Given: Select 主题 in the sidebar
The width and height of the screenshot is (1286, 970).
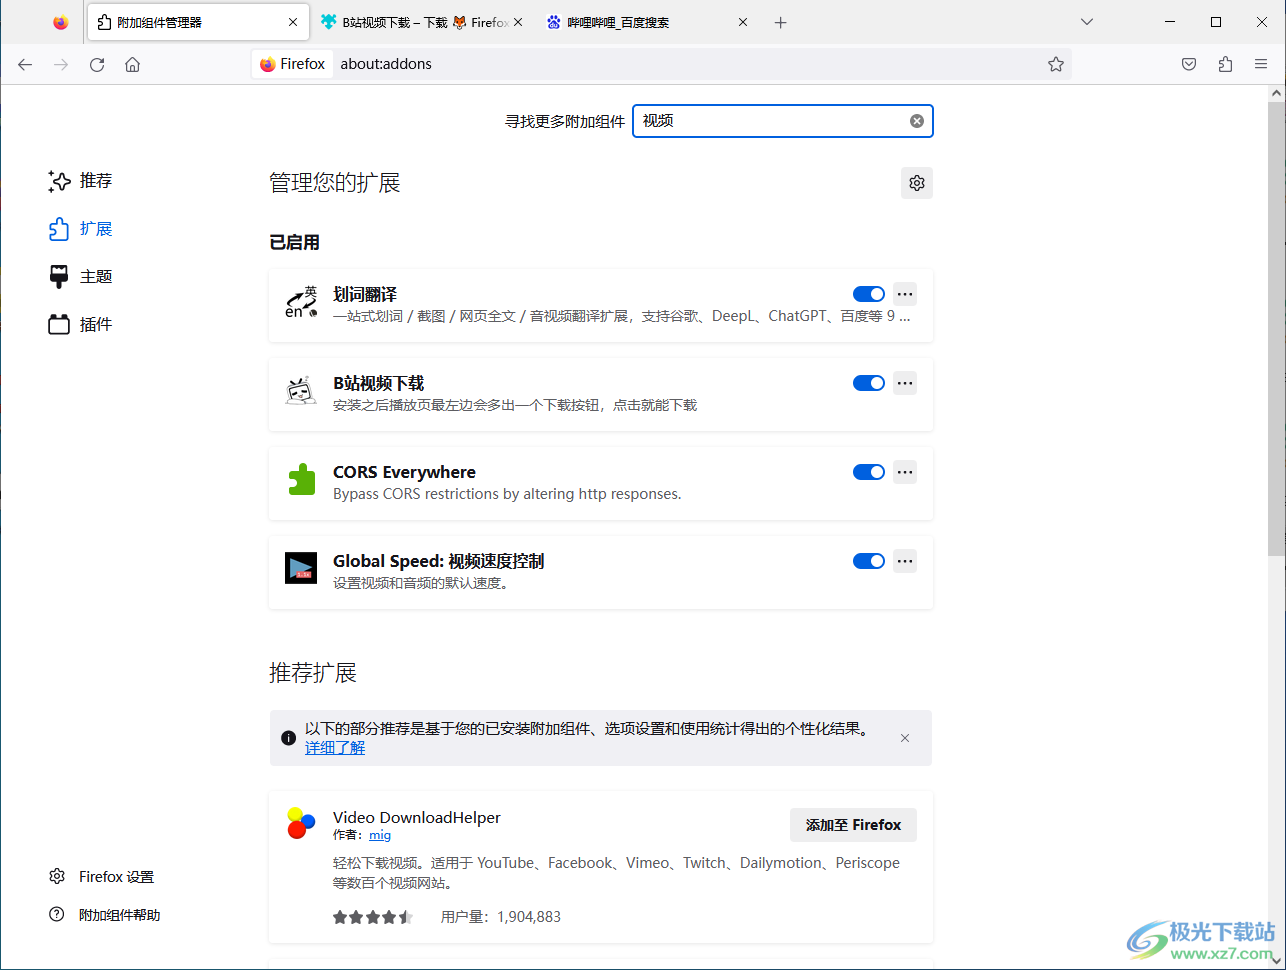Looking at the screenshot, I should pos(80,277).
